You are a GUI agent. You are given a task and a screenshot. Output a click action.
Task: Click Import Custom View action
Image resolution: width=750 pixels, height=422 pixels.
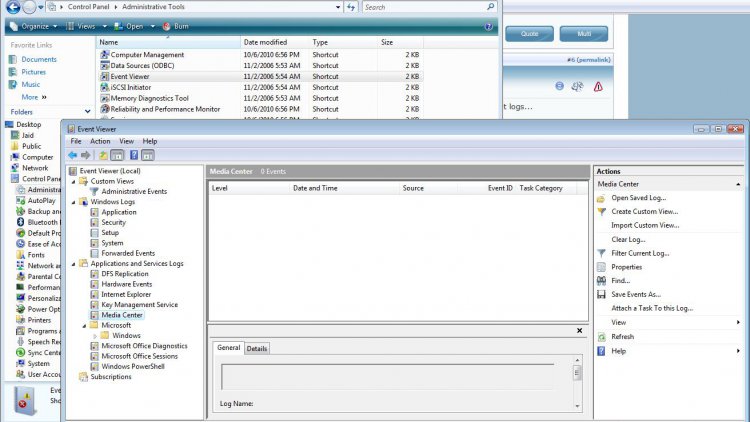(645, 225)
